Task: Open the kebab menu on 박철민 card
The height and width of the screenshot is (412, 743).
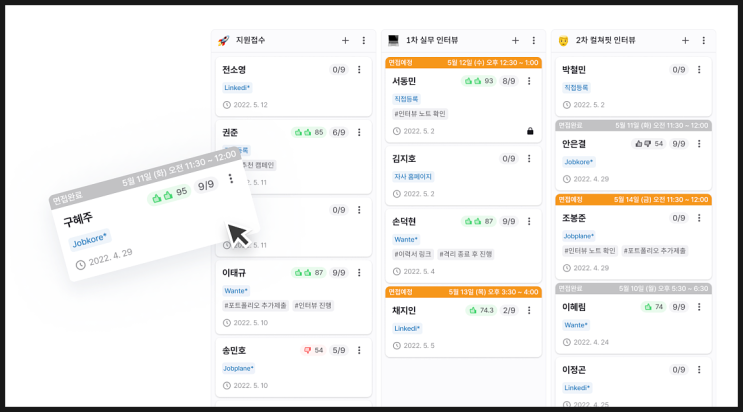Action: click(699, 70)
